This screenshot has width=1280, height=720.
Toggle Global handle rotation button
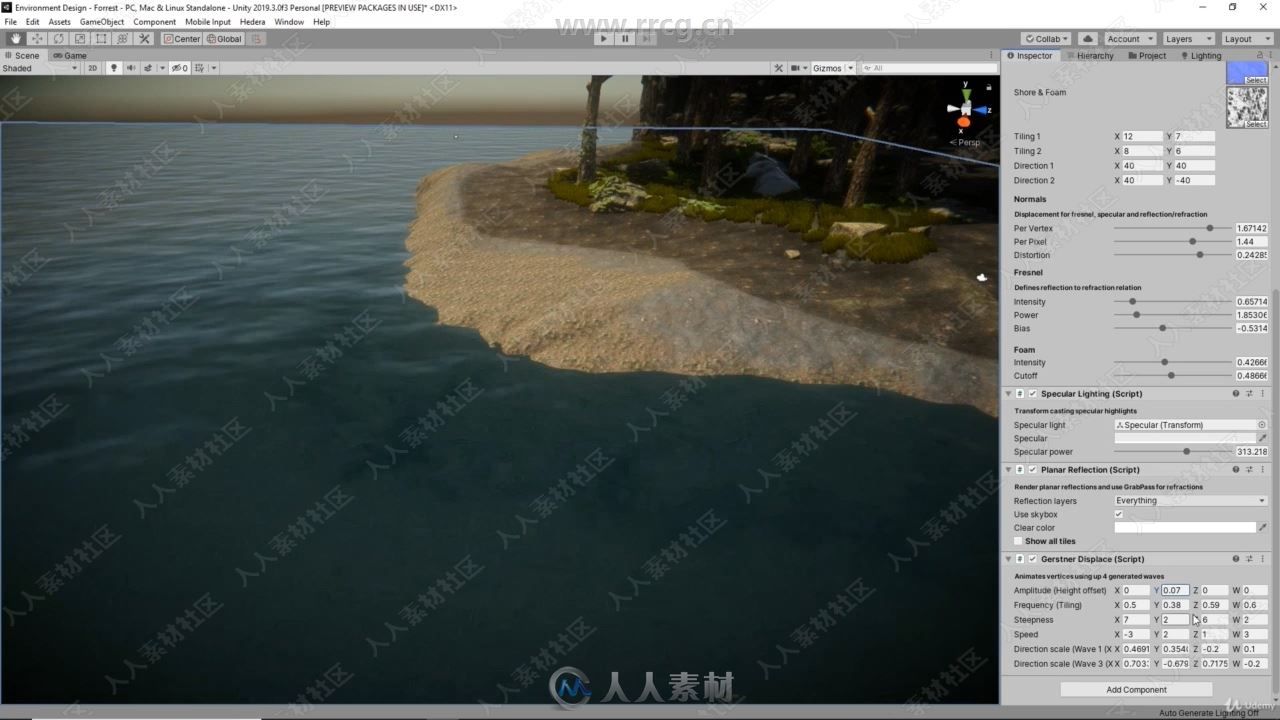(224, 39)
